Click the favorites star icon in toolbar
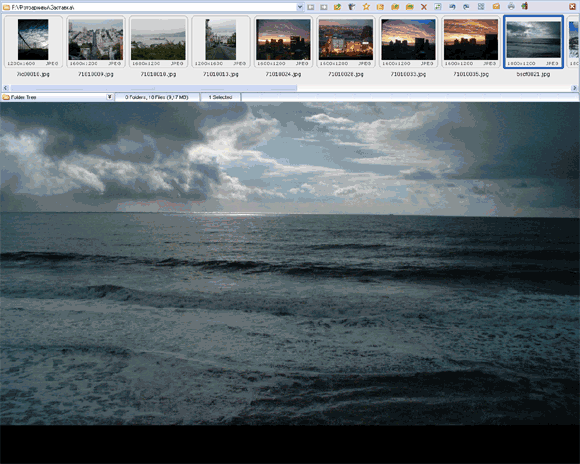The width and height of the screenshot is (580, 464). pyautogui.click(x=366, y=7)
